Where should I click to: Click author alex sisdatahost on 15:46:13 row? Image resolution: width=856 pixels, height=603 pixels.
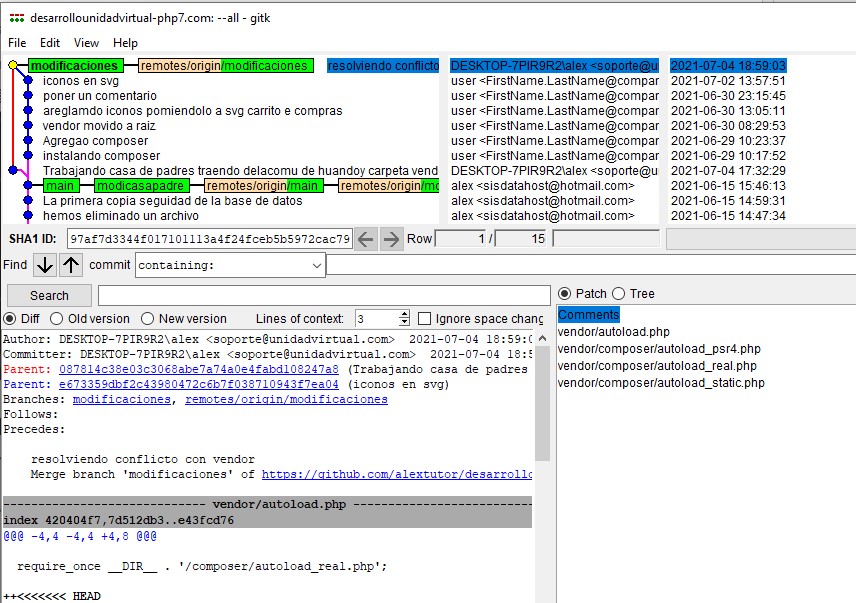tap(543, 186)
